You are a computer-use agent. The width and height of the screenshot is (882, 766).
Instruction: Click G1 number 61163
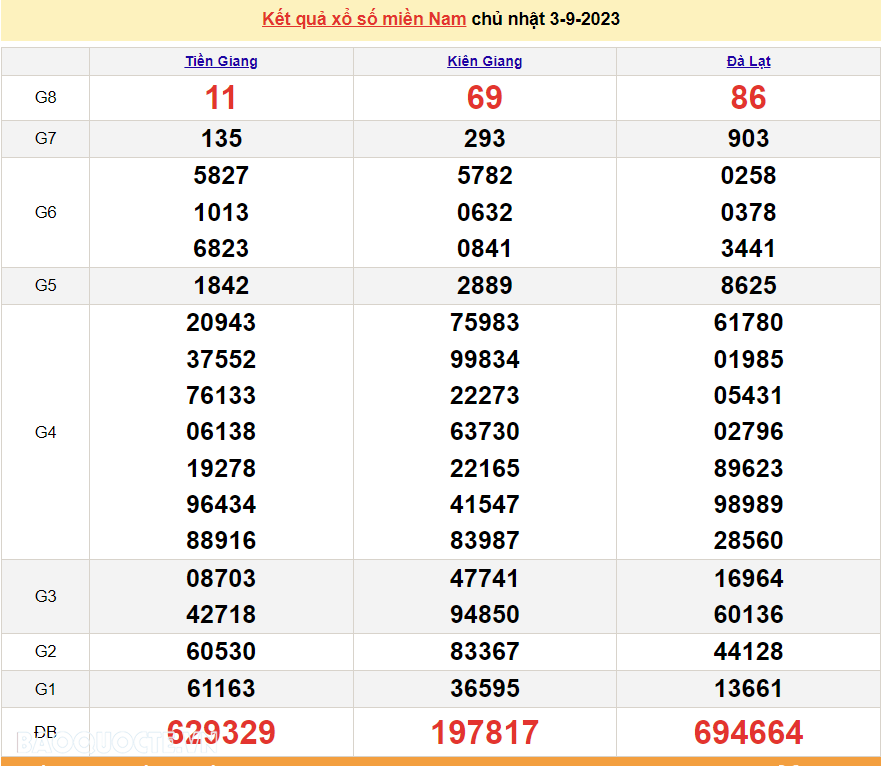221,689
